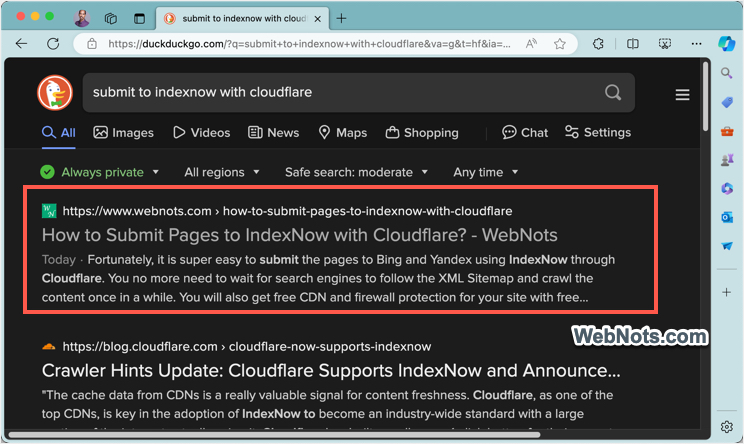
Task: Submit search with the magnifier icon
Action: [x=613, y=92]
